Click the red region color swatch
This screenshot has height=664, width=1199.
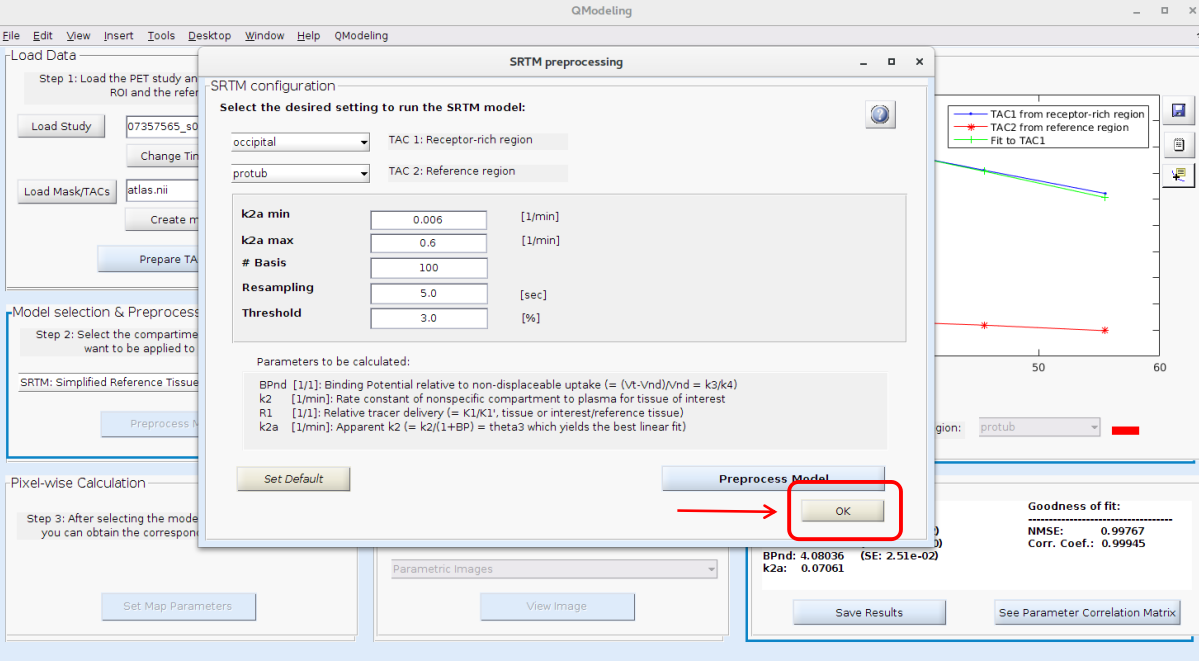(x=1125, y=430)
